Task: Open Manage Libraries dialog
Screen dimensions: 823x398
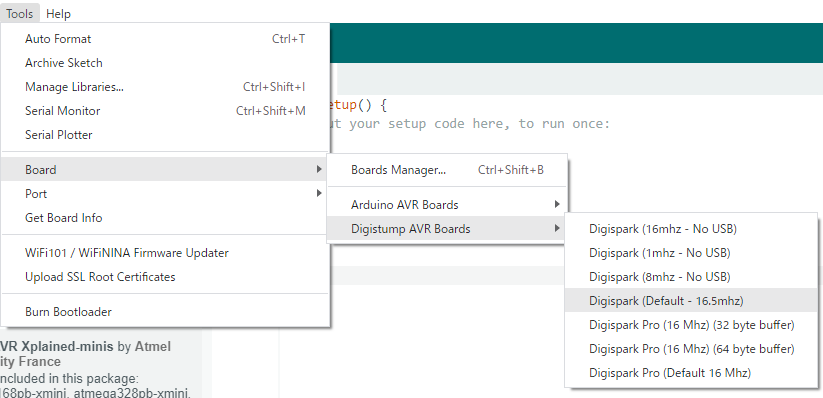Action: pos(165,87)
